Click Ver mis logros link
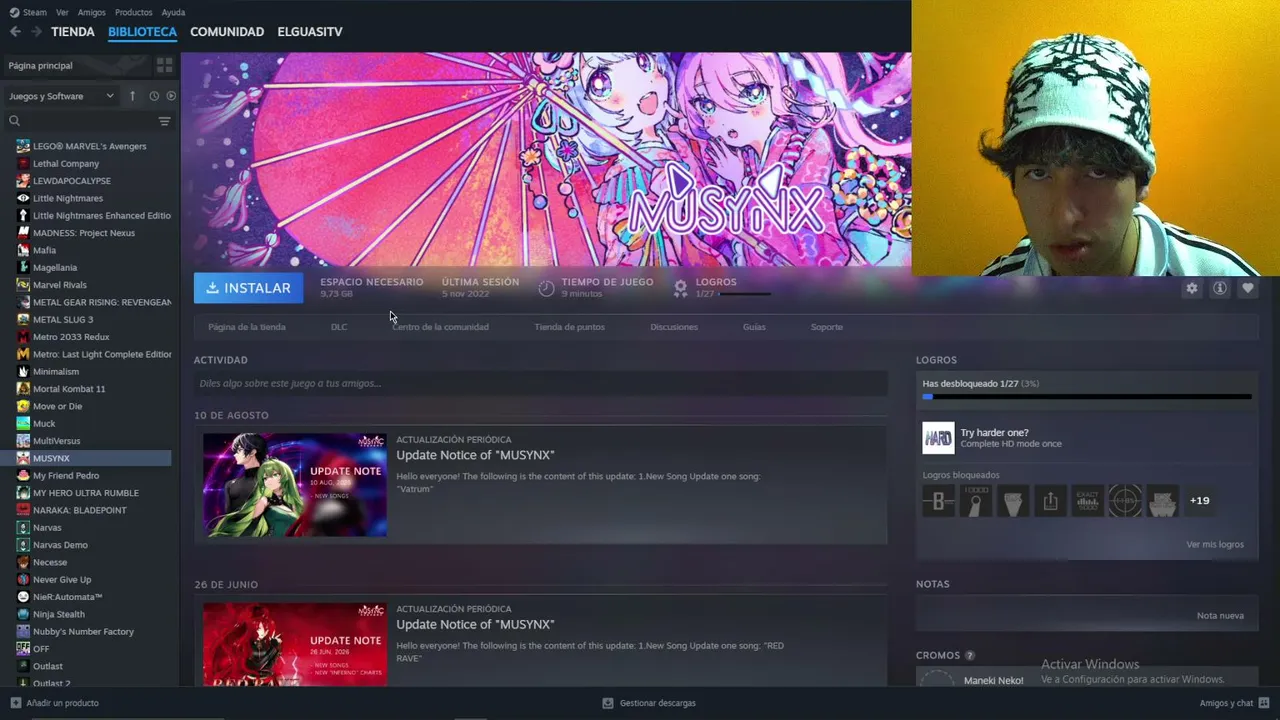This screenshot has height=720, width=1280. point(1215,545)
